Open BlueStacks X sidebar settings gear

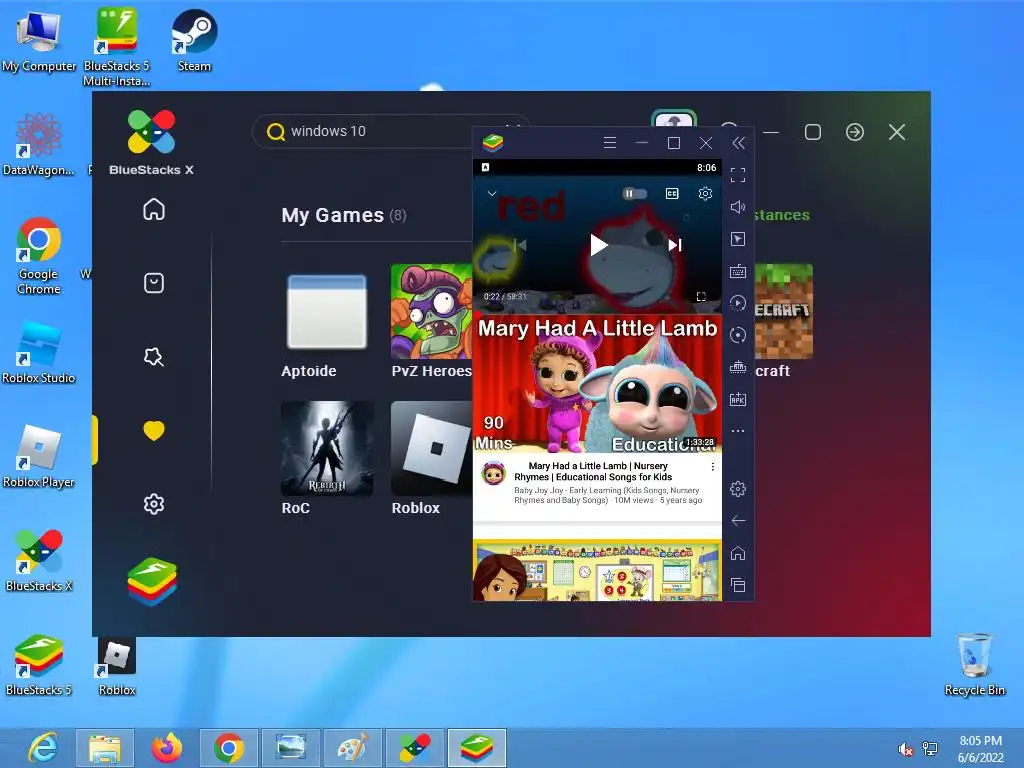tap(154, 504)
